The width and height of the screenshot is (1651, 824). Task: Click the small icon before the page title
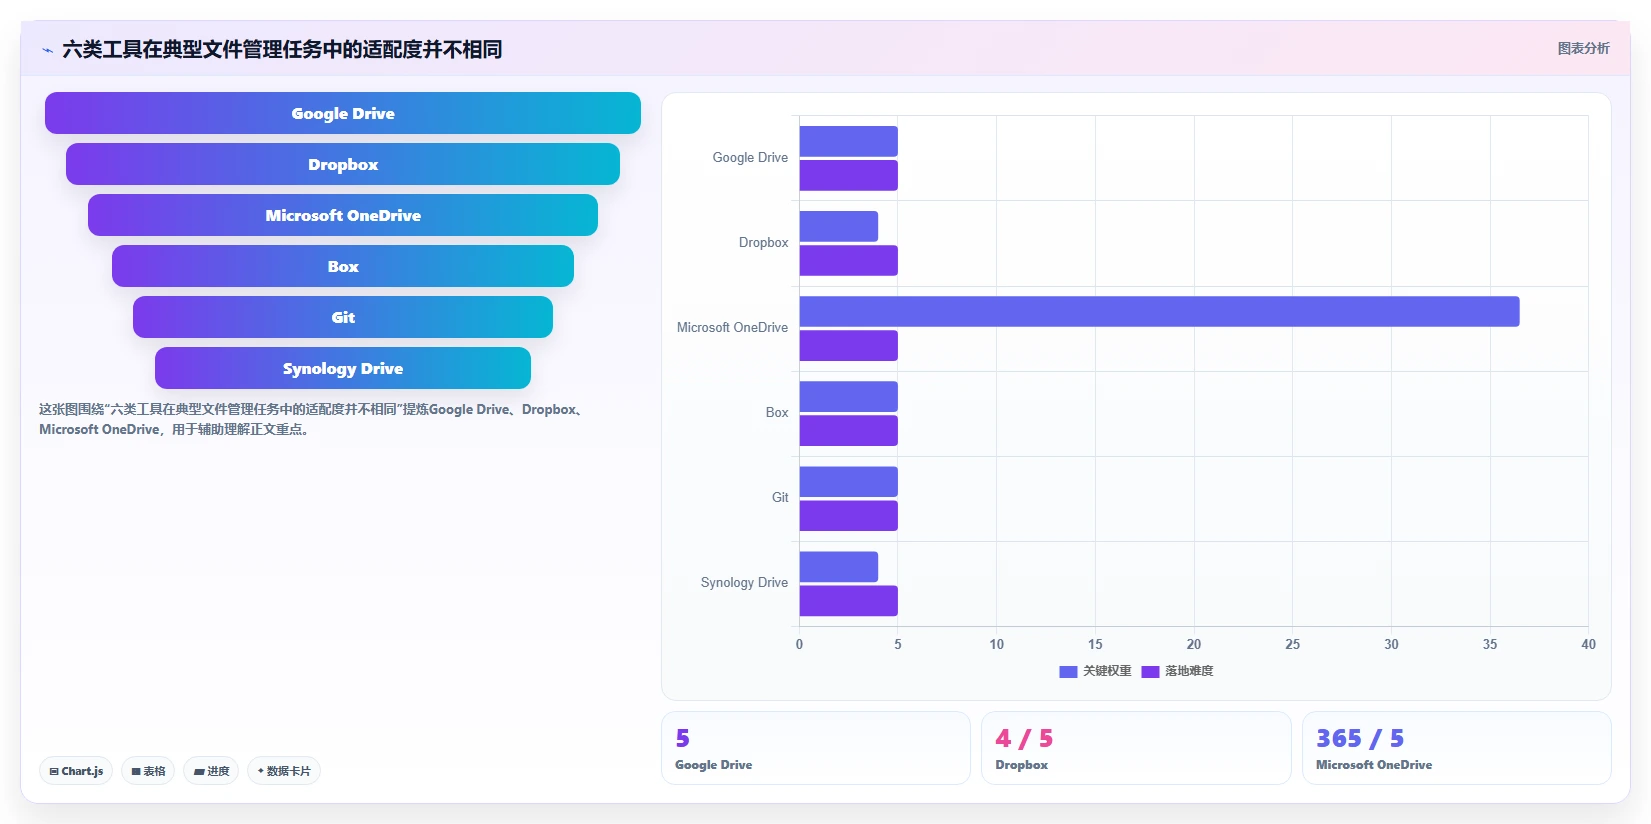tap(47, 50)
